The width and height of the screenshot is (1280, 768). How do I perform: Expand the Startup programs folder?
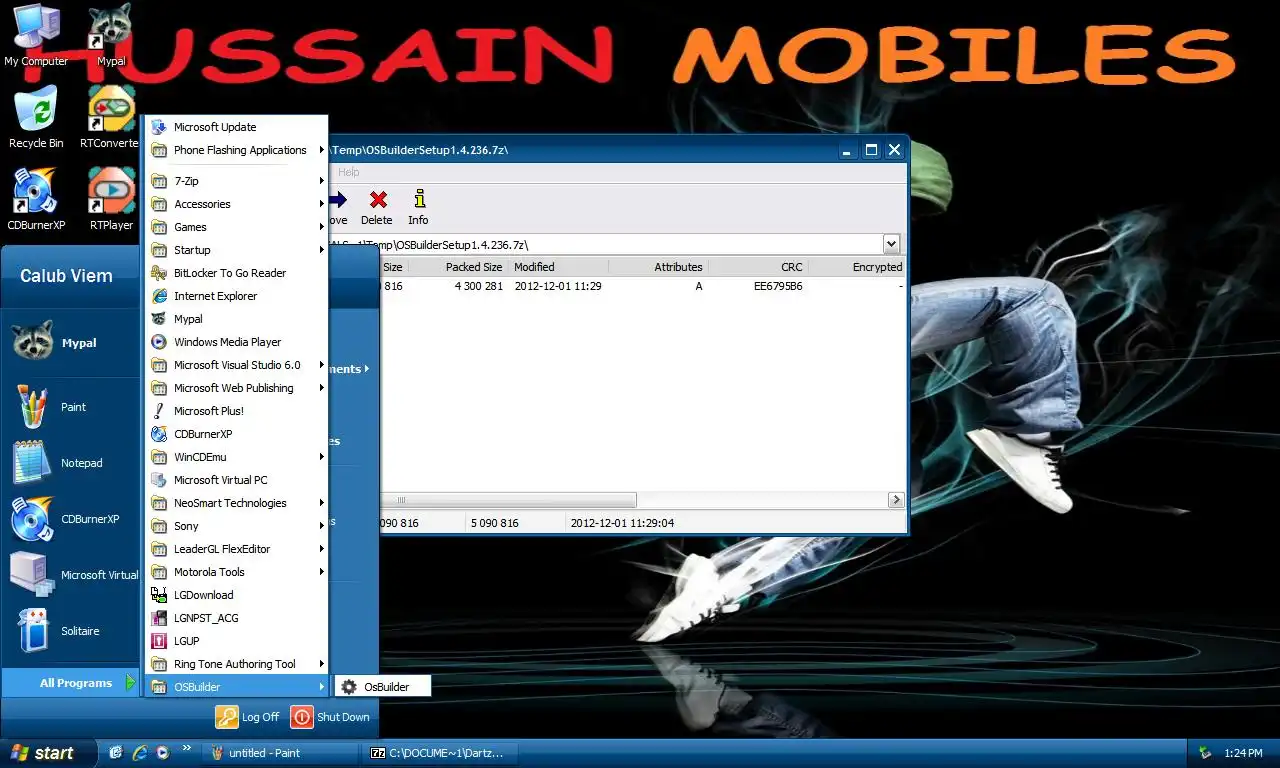click(237, 250)
